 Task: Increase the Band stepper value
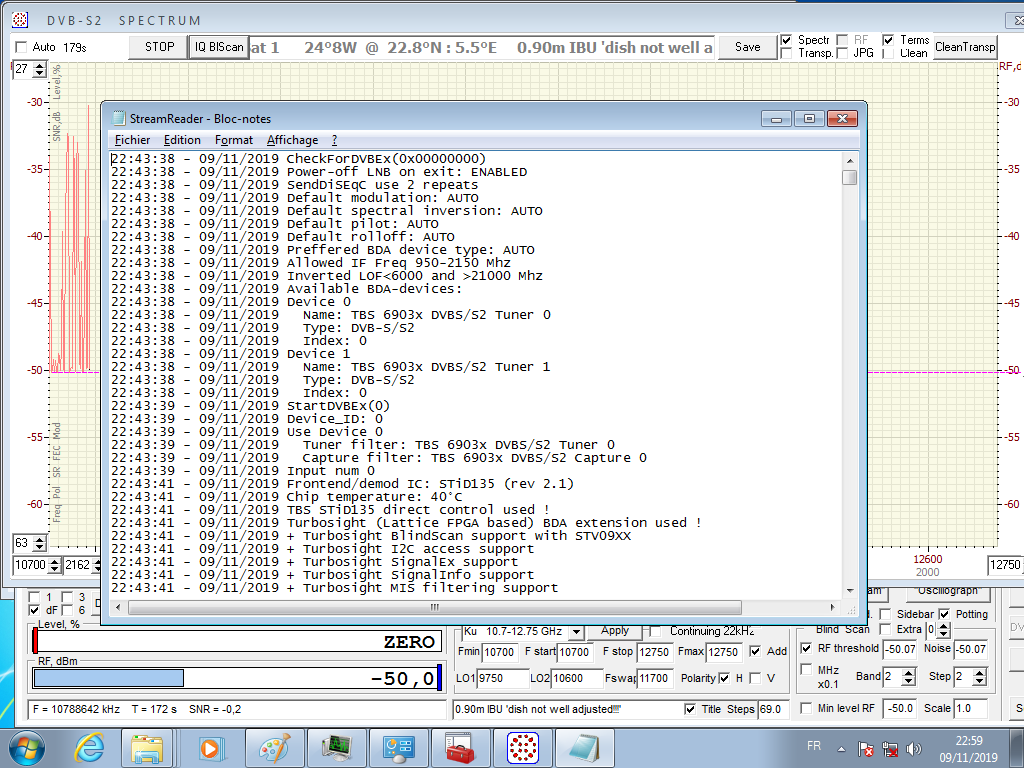(x=908, y=672)
